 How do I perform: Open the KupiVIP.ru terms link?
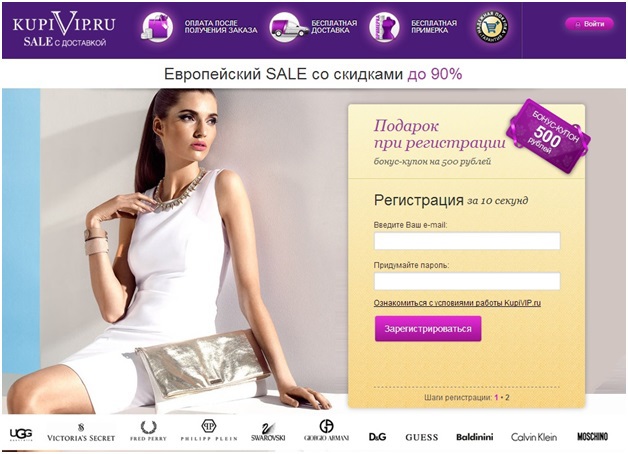(457, 303)
